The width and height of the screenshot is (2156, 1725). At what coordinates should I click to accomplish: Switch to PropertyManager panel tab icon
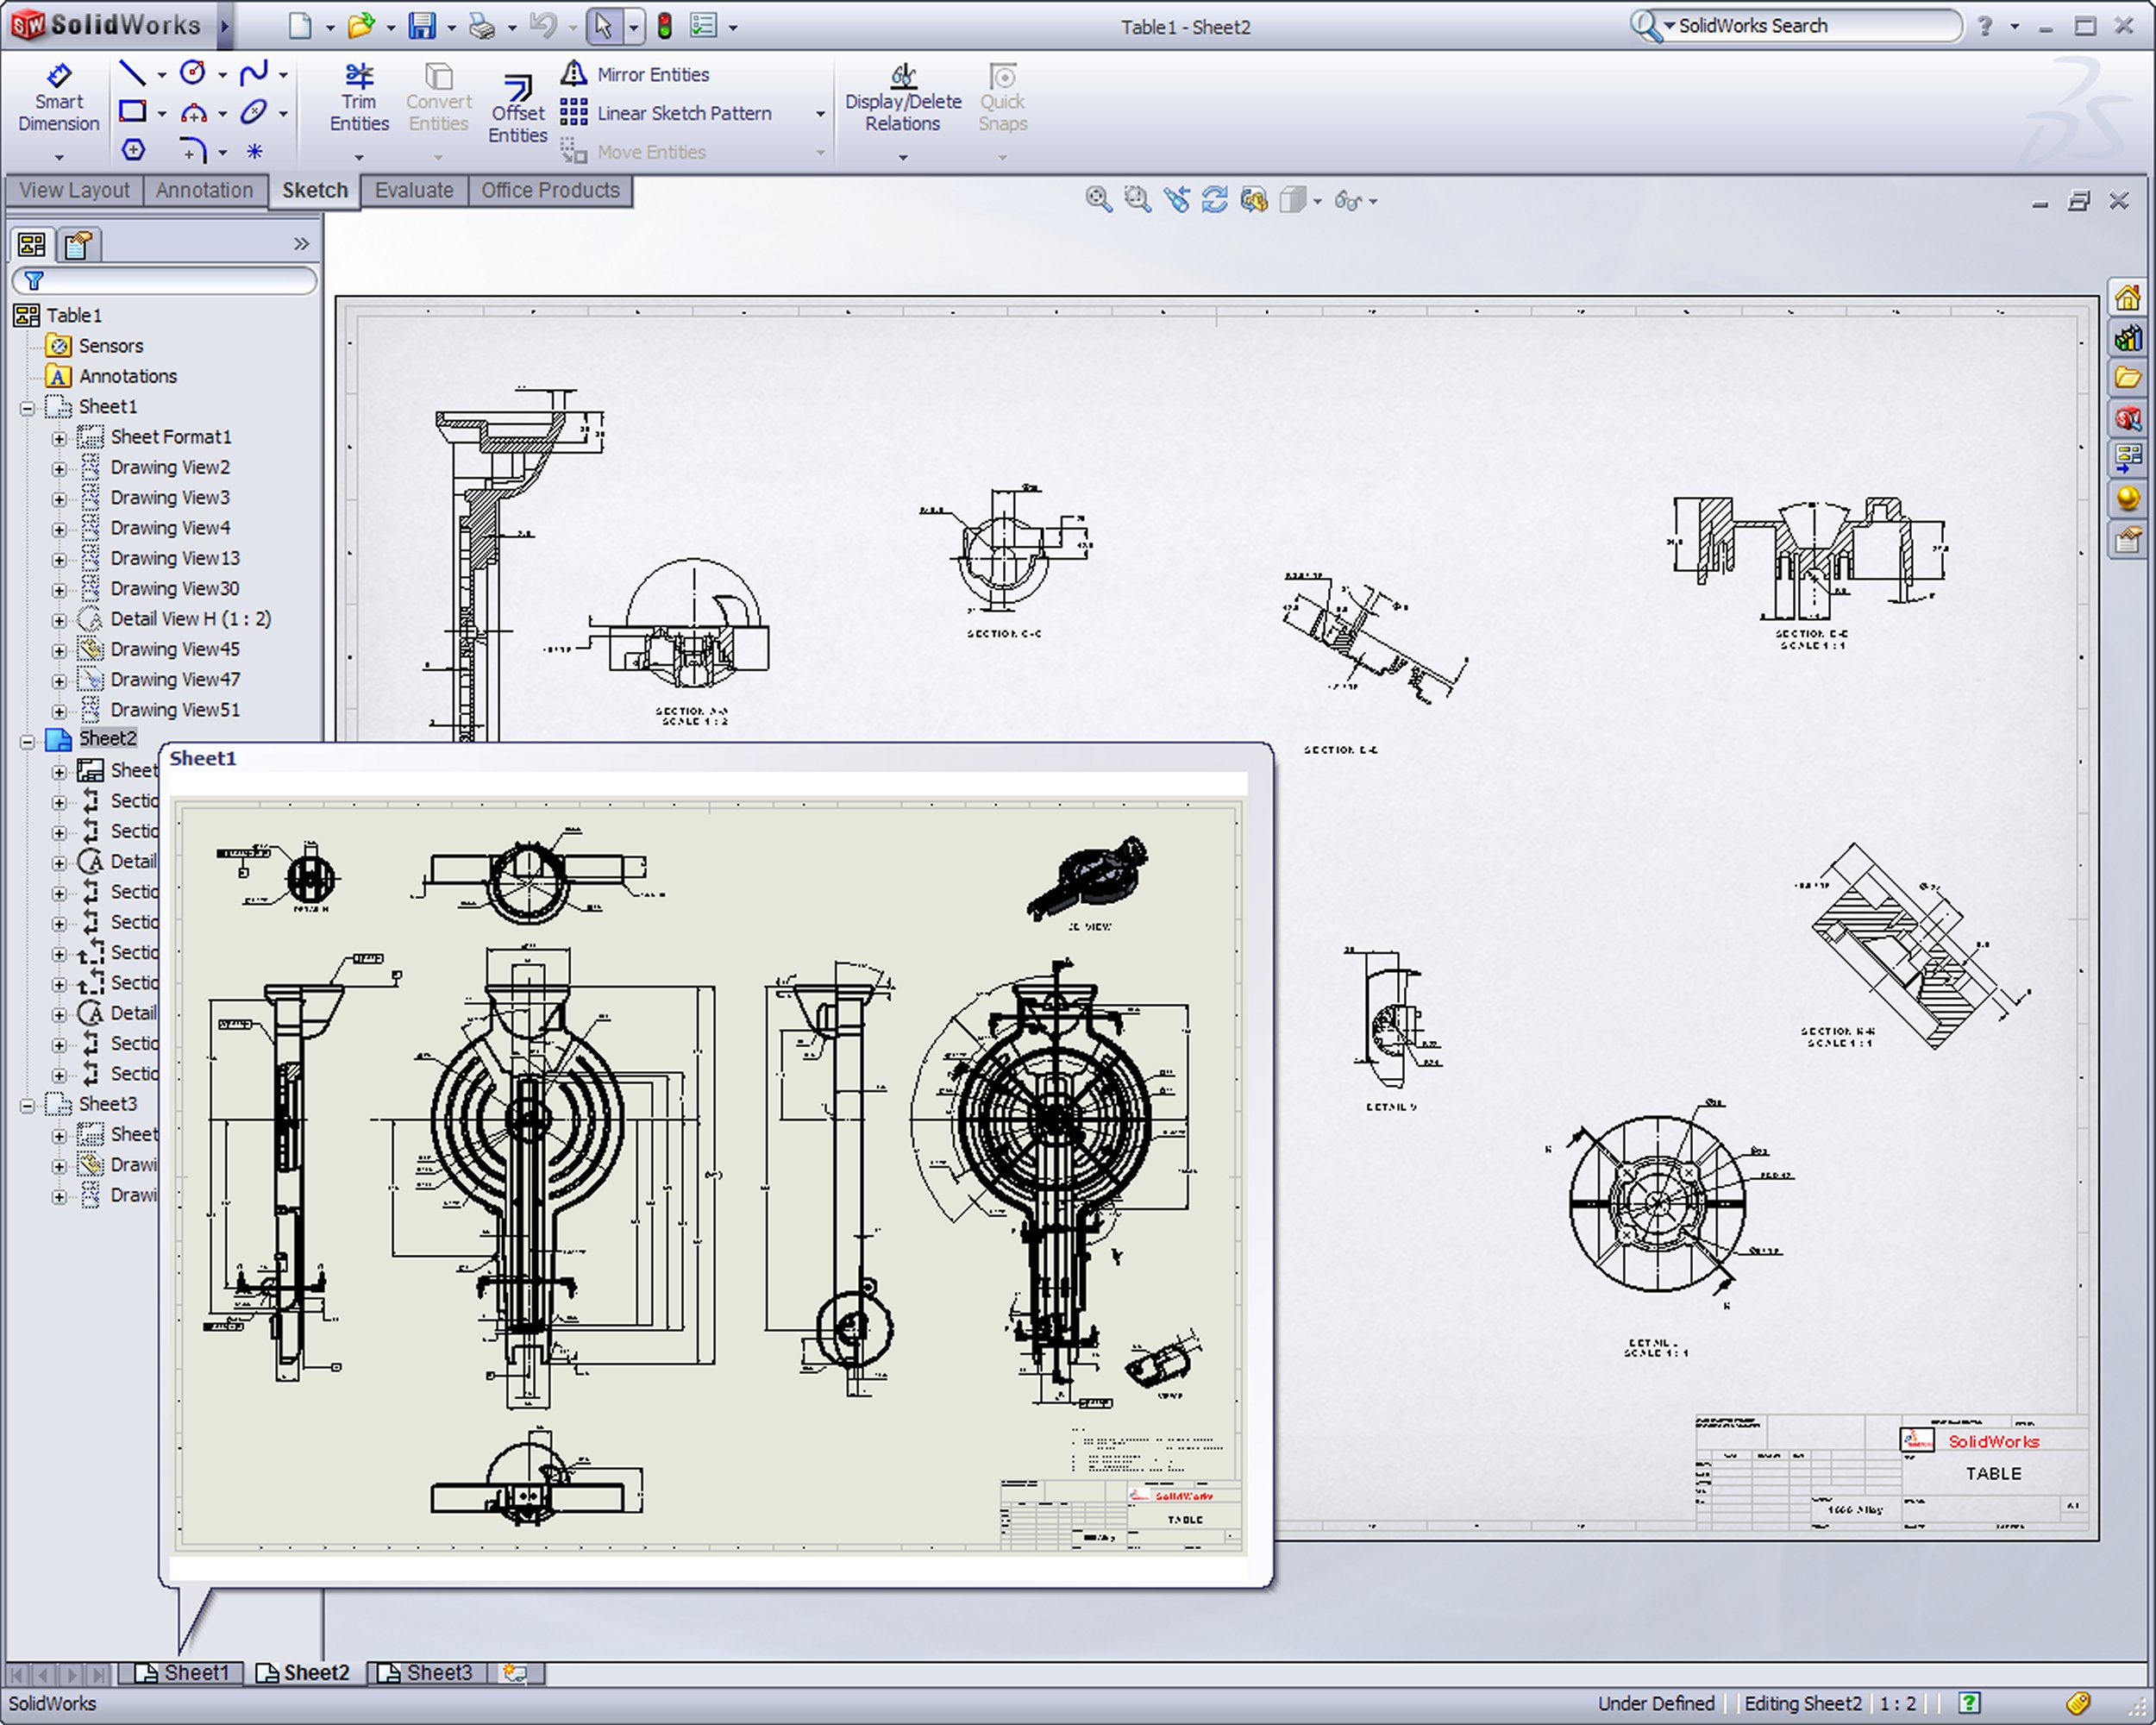pyautogui.click(x=78, y=244)
